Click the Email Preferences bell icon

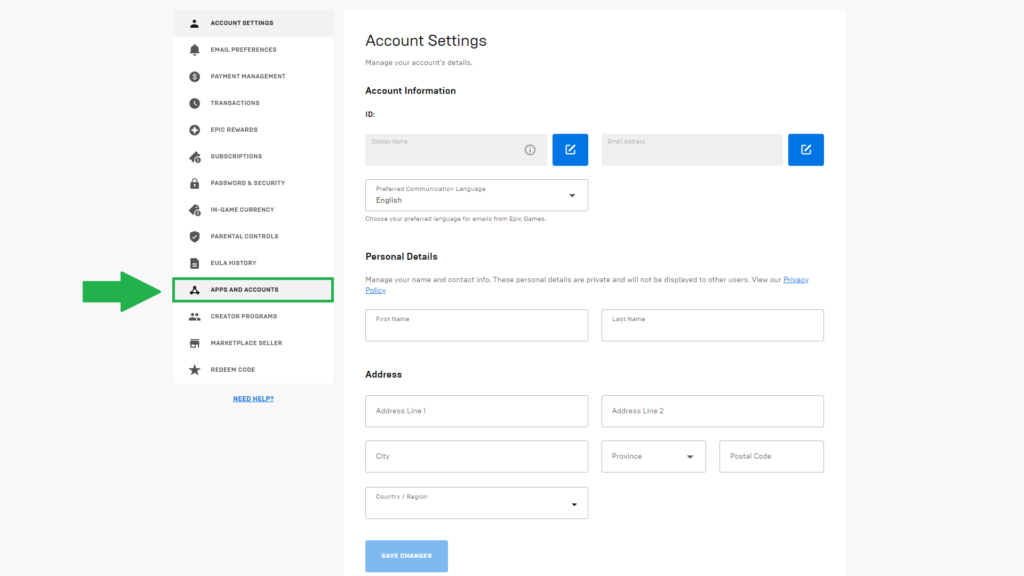194,49
